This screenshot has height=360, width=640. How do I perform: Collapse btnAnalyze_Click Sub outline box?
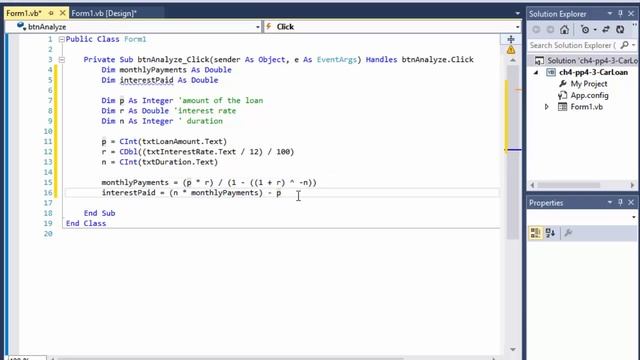click(x=62, y=60)
